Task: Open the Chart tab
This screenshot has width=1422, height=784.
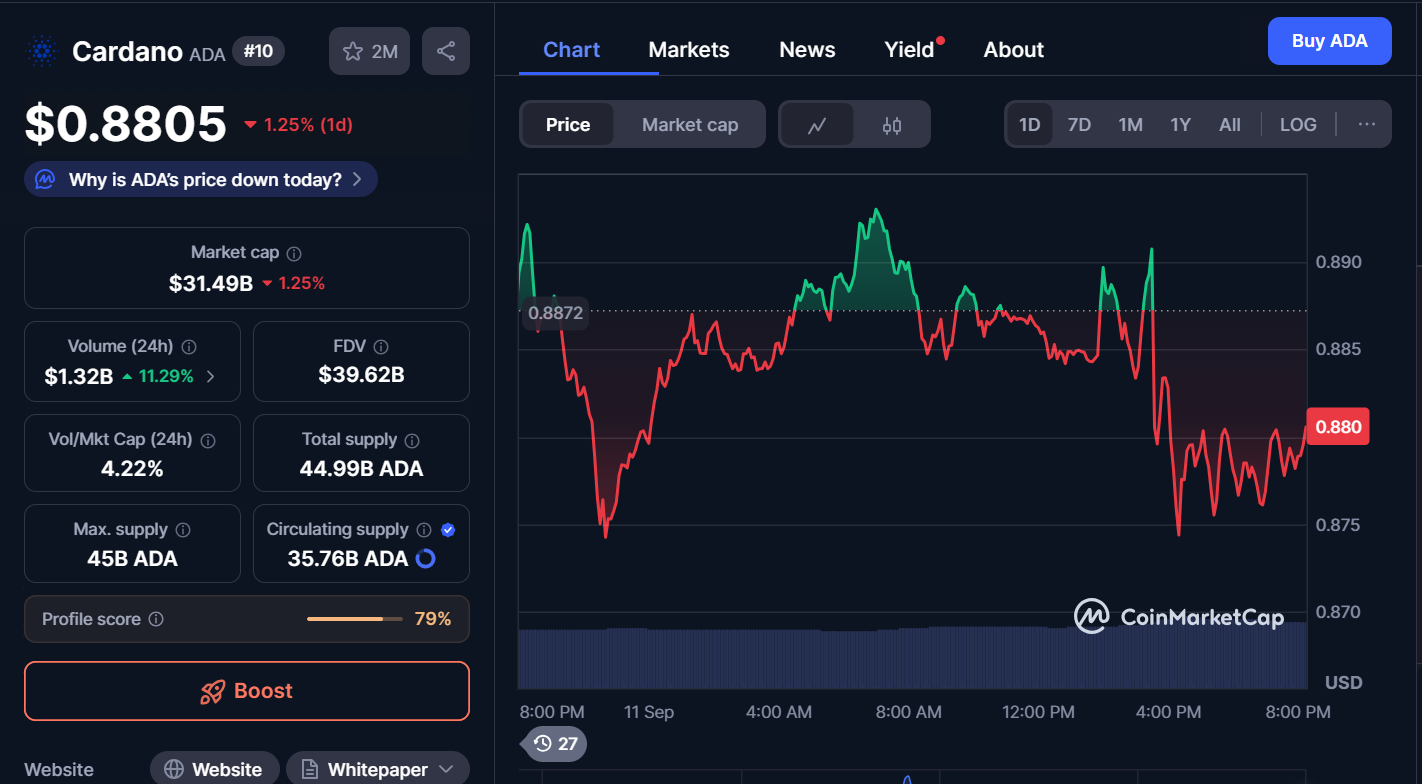Action: (571, 50)
